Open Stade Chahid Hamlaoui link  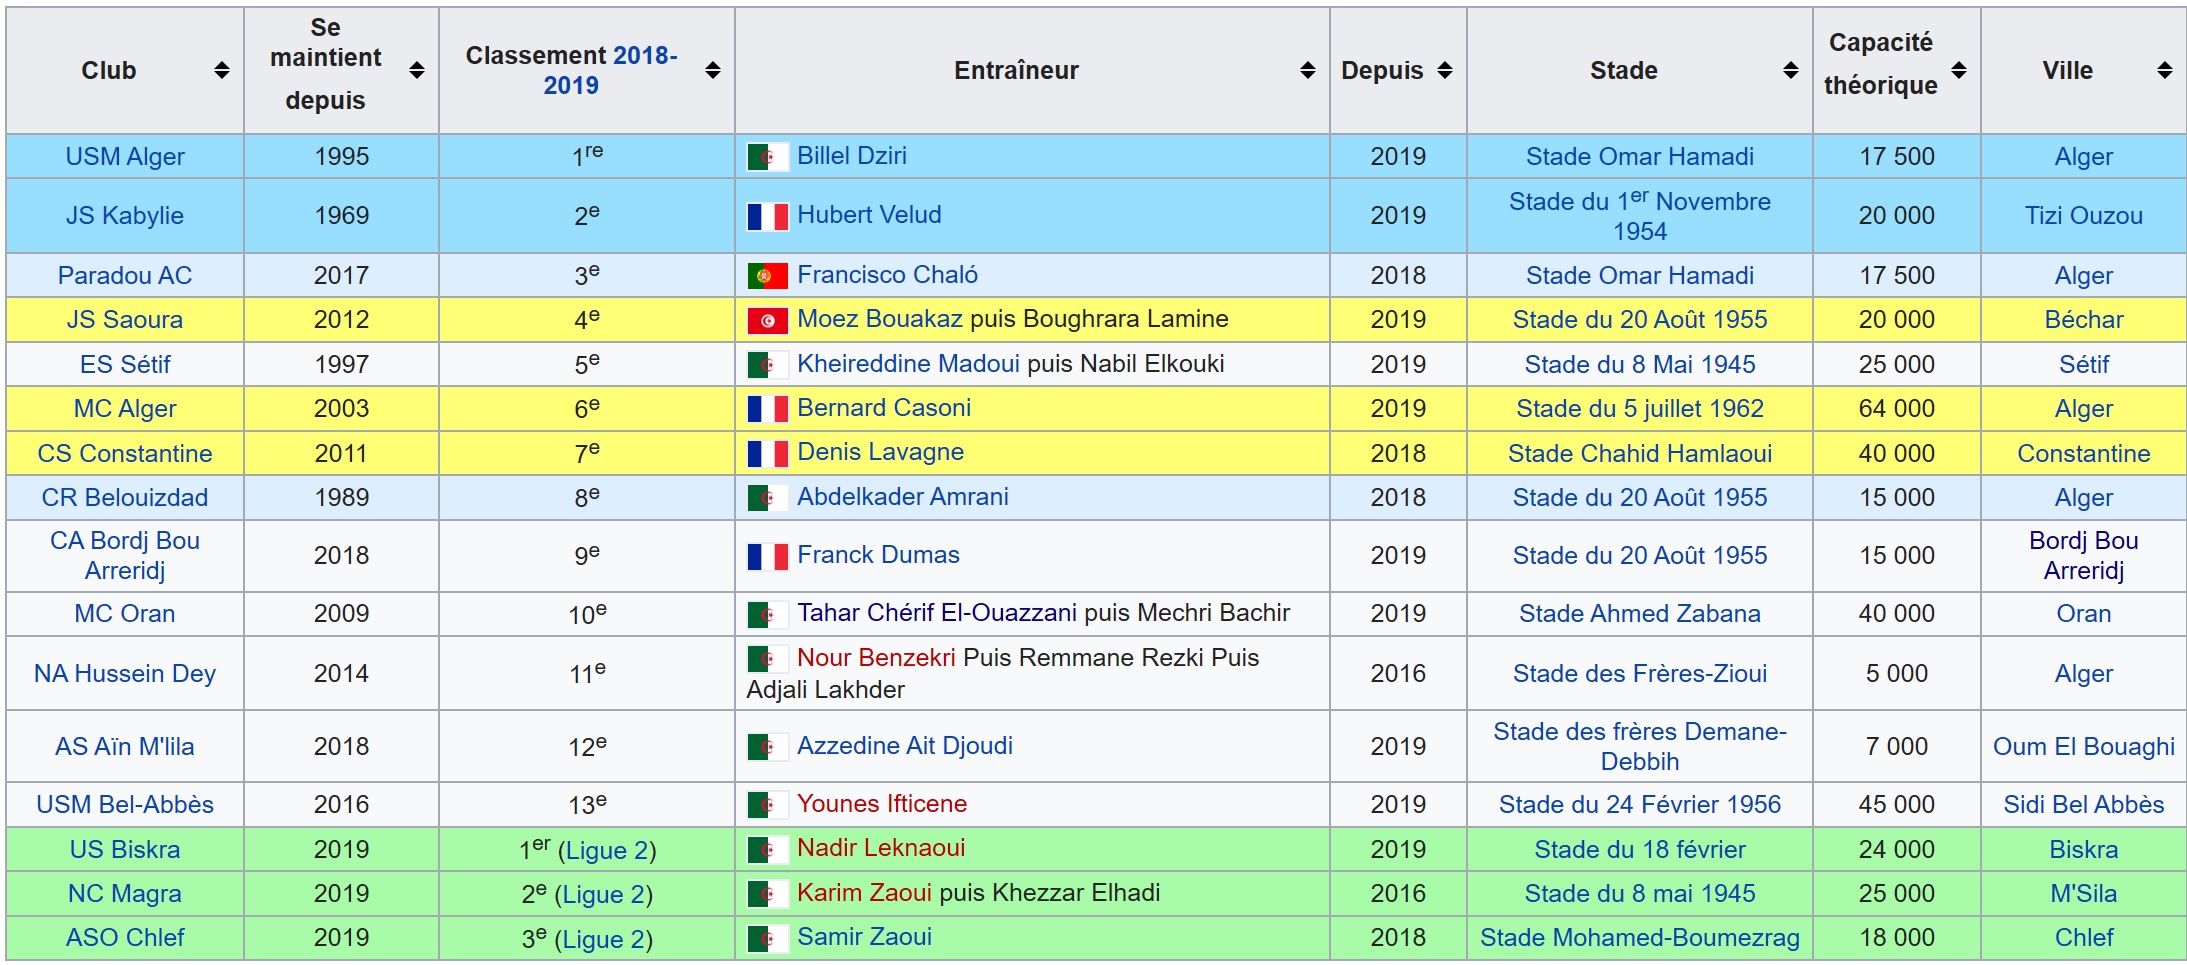1640,454
